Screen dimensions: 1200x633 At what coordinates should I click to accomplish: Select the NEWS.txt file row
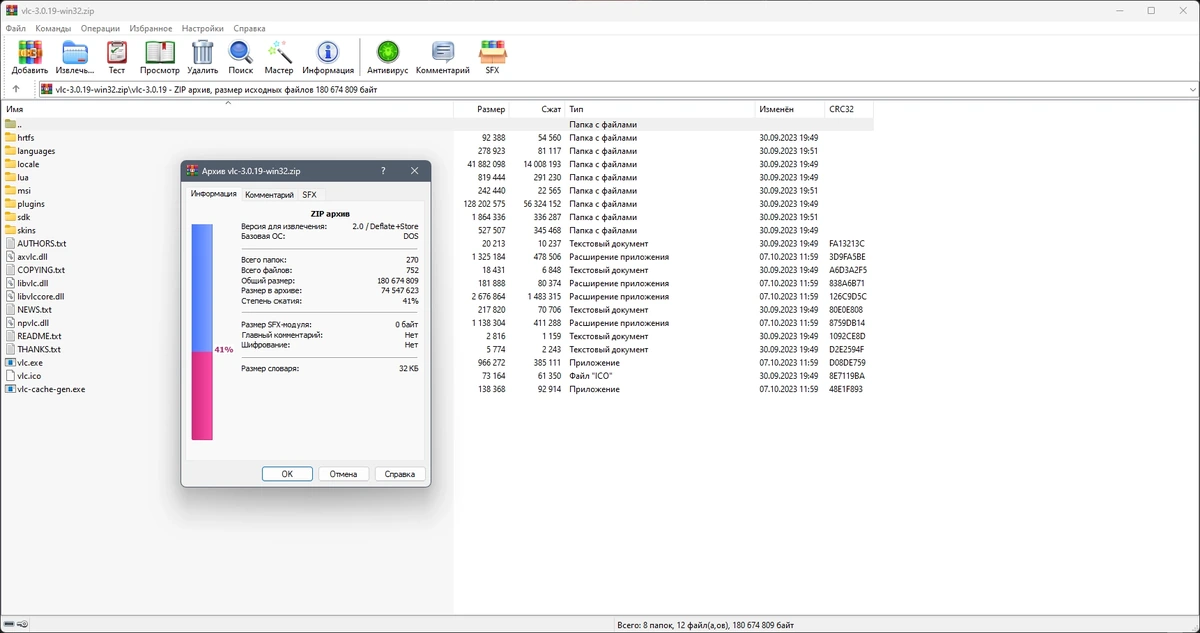click(x=437, y=310)
